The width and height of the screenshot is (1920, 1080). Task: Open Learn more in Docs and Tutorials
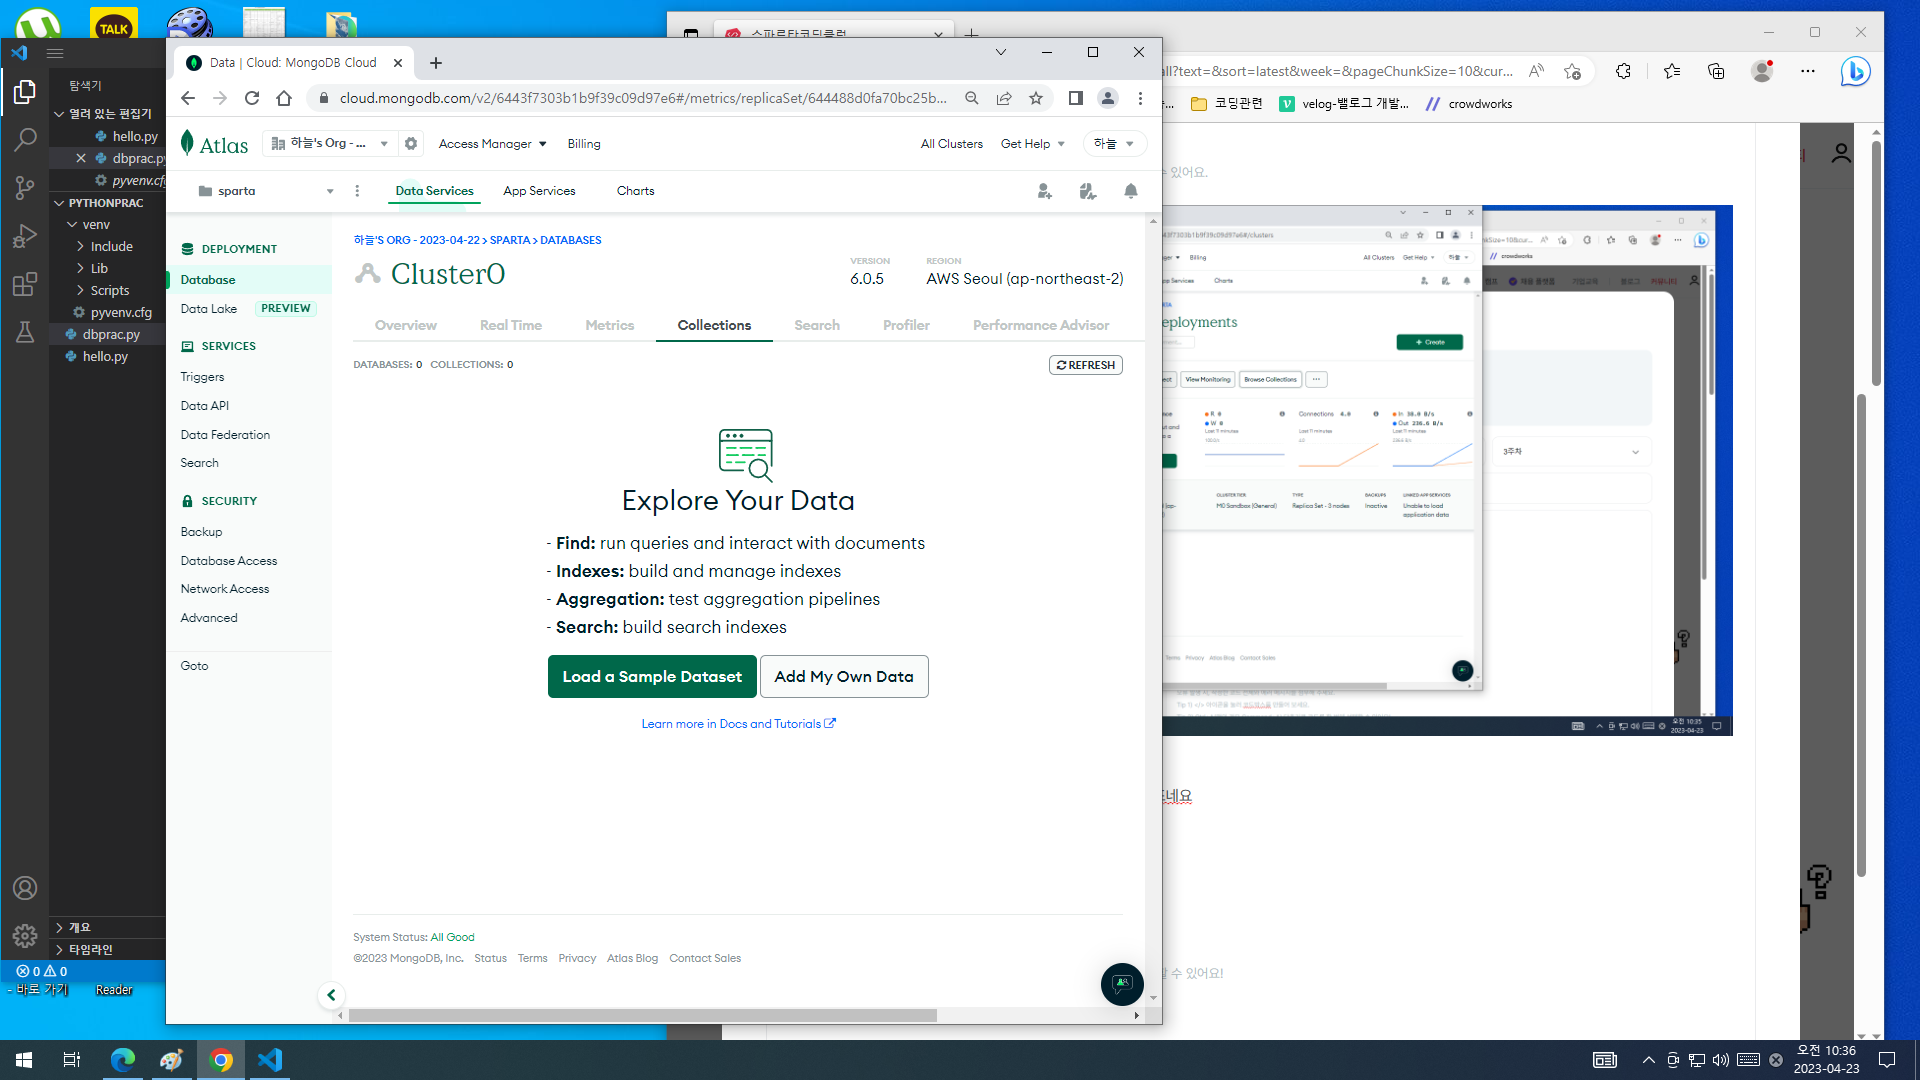(x=738, y=724)
